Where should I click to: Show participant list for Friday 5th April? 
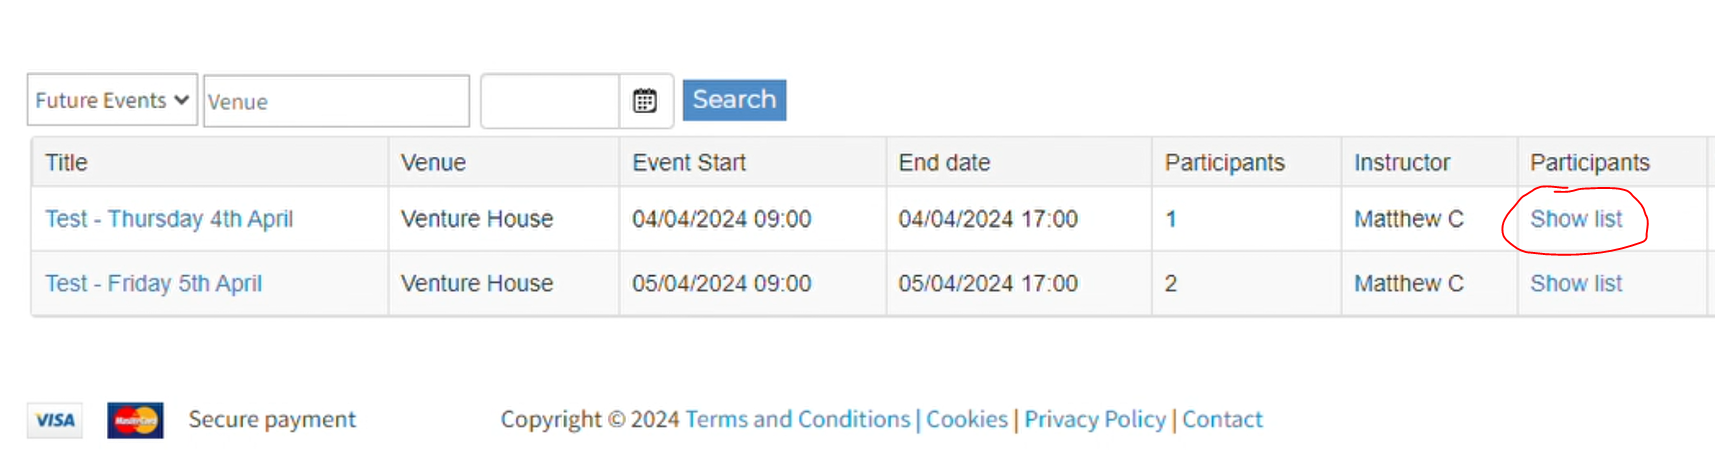click(x=1576, y=284)
